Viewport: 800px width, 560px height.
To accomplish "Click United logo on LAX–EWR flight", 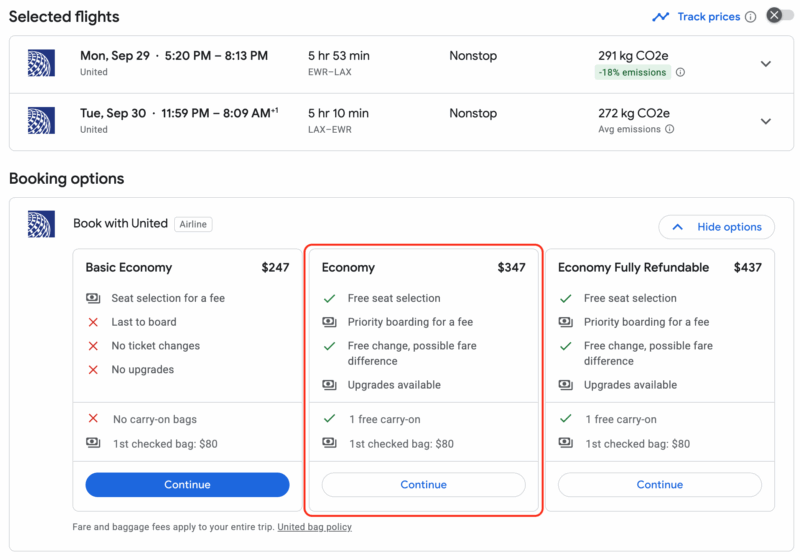I will [x=41, y=120].
